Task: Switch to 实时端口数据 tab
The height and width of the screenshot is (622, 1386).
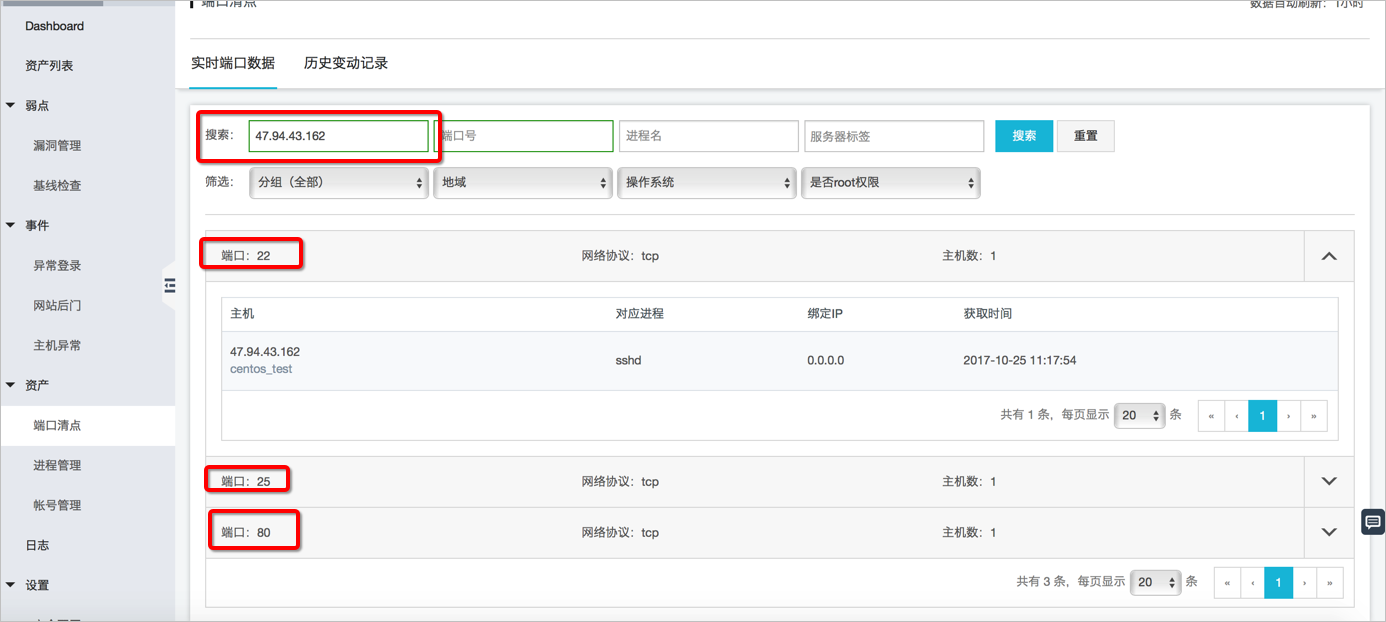Action: (233, 63)
